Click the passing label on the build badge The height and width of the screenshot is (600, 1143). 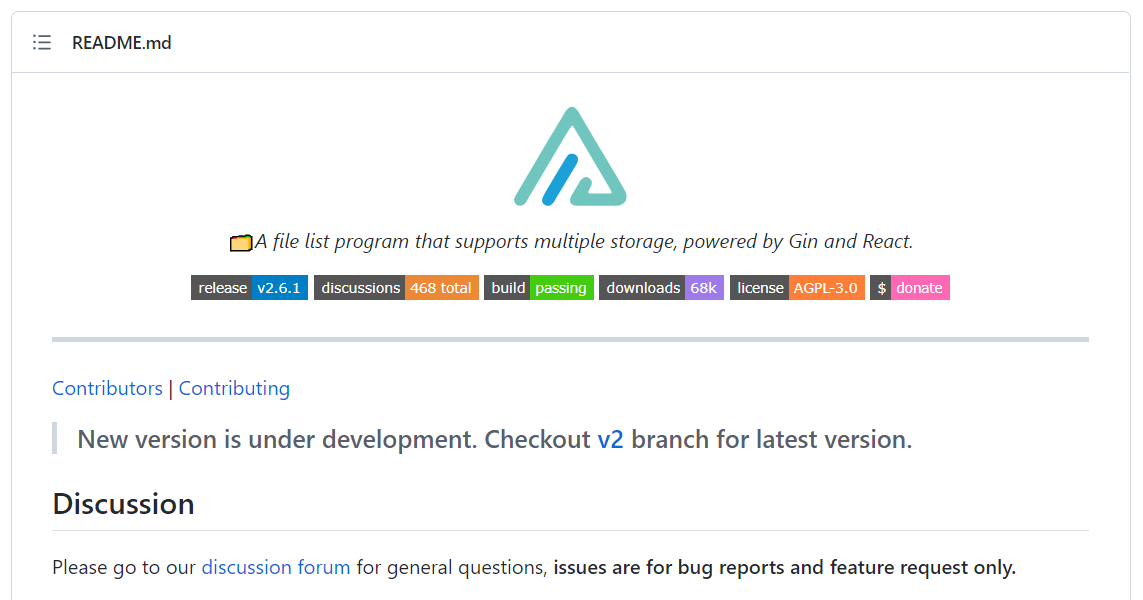(x=560, y=287)
